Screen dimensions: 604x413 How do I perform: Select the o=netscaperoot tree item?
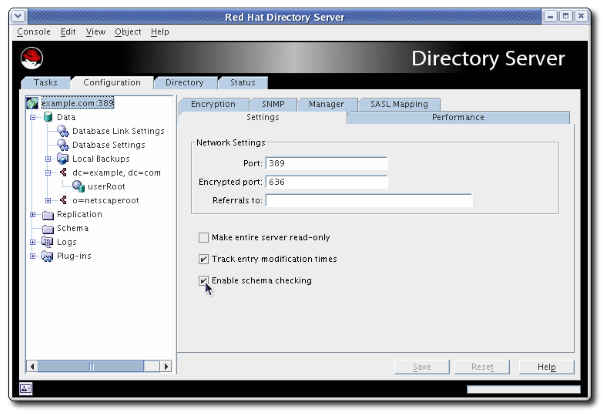pos(106,200)
